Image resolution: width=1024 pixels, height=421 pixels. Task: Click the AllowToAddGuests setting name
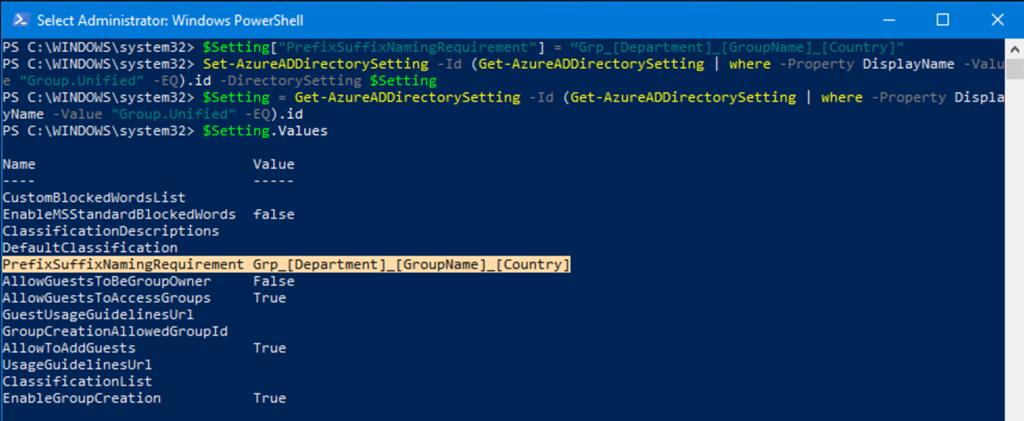(x=68, y=348)
